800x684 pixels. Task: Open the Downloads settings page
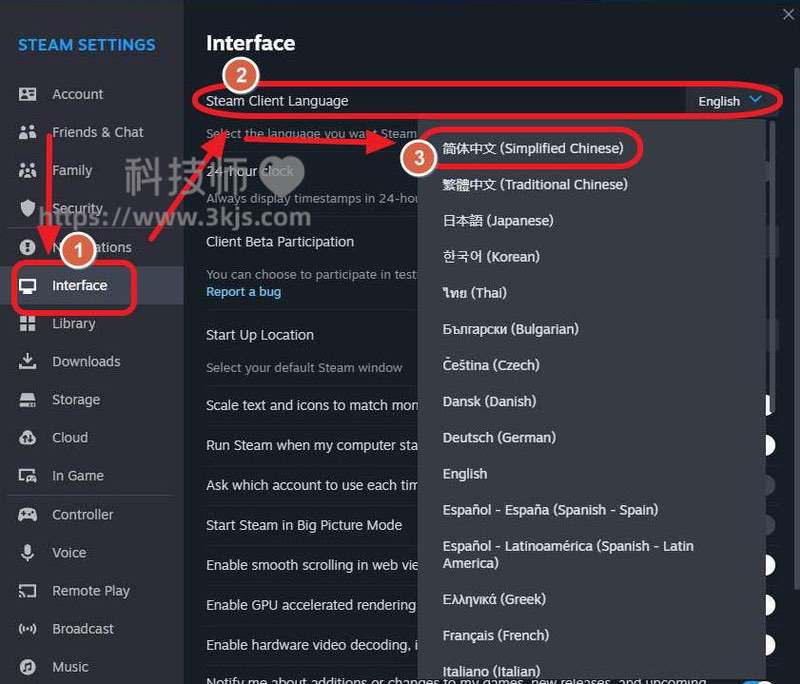[x=92, y=361]
